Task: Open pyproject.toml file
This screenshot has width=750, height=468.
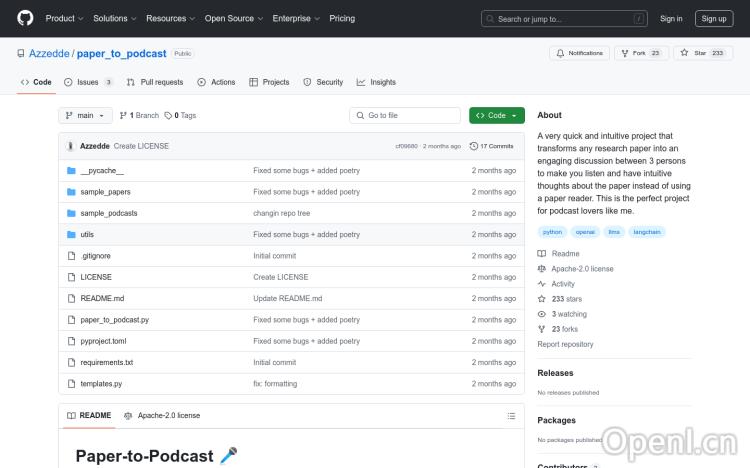Action: 103,341
